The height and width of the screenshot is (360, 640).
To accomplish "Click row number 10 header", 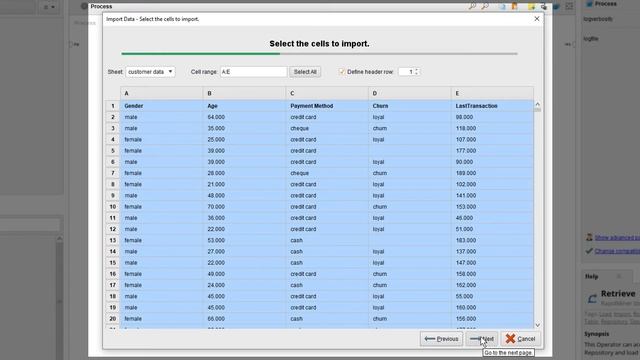I will point(113,207).
